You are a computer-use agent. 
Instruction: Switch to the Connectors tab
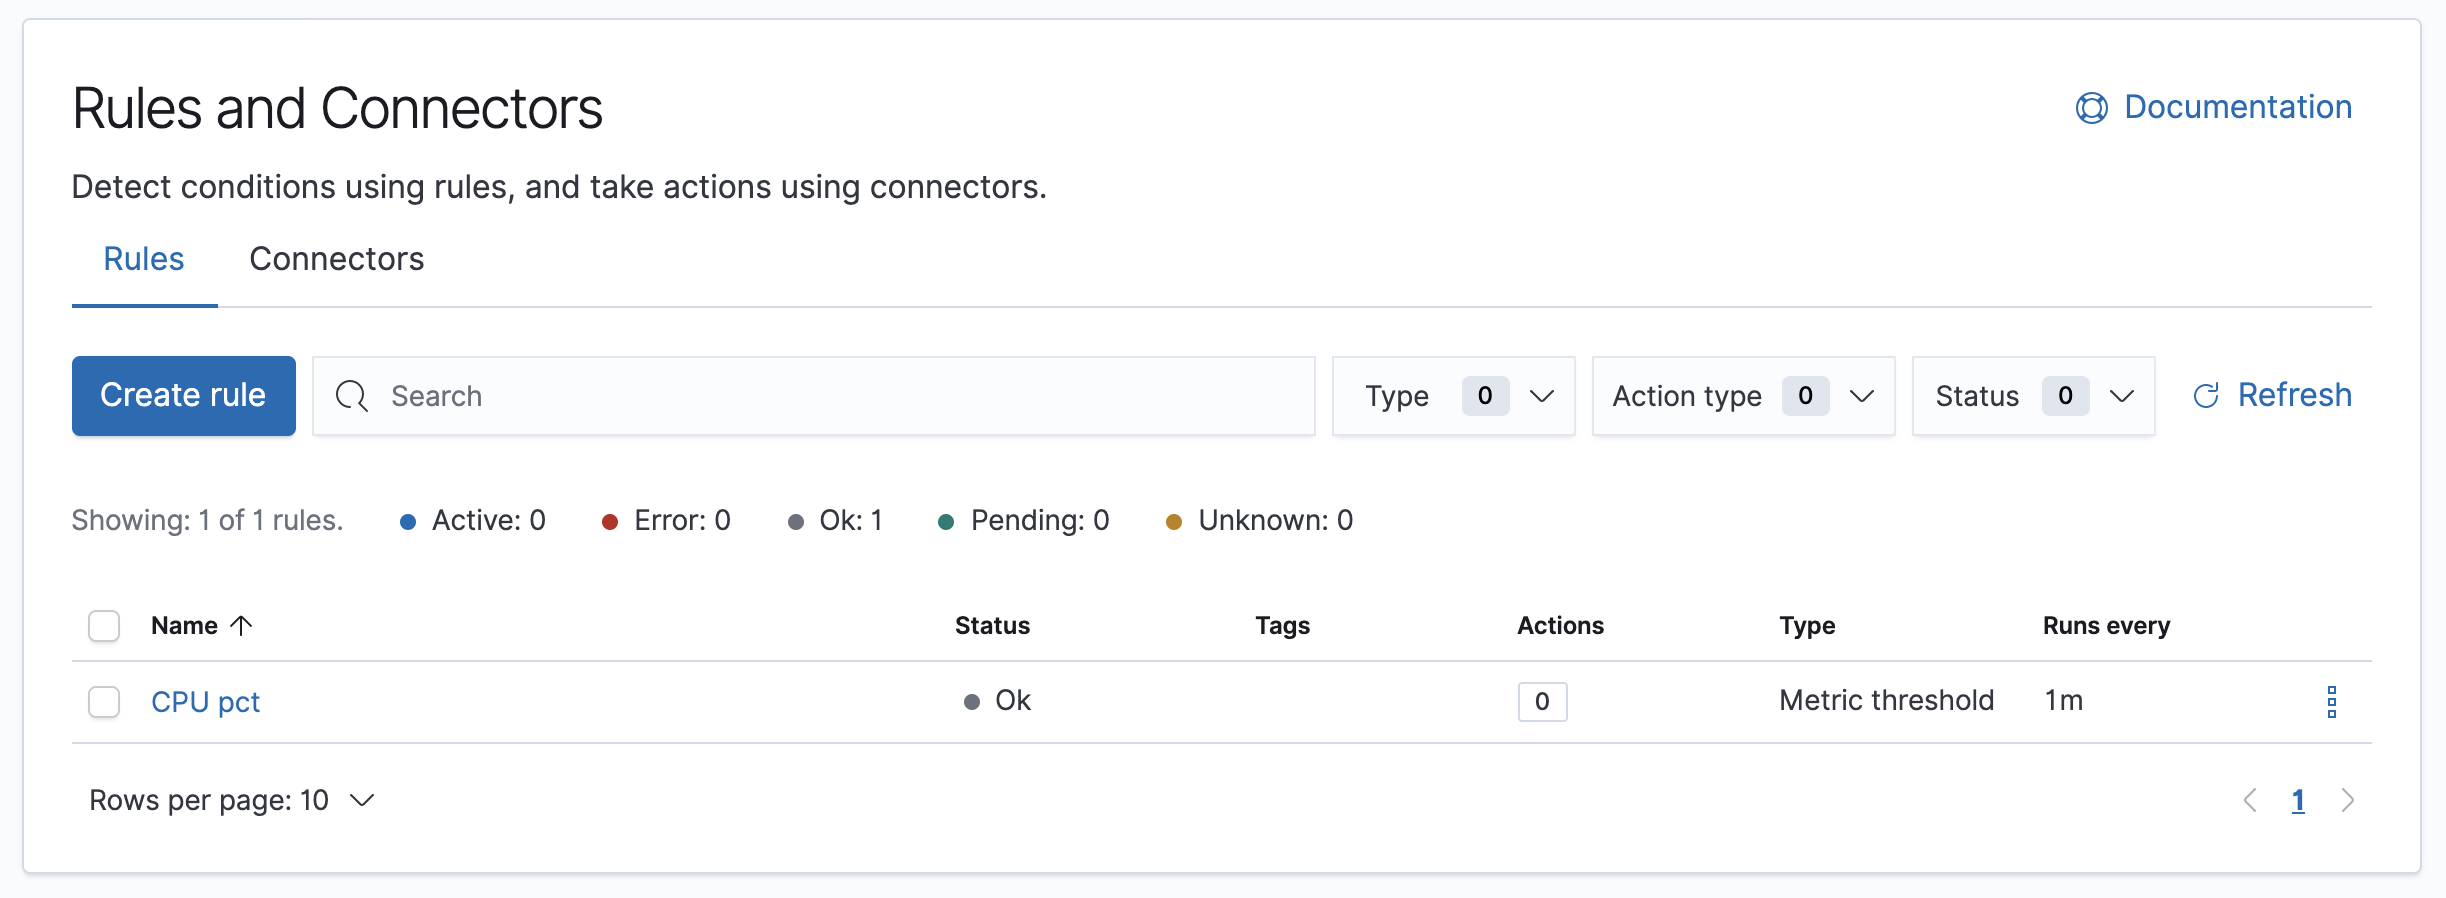coord(337,259)
